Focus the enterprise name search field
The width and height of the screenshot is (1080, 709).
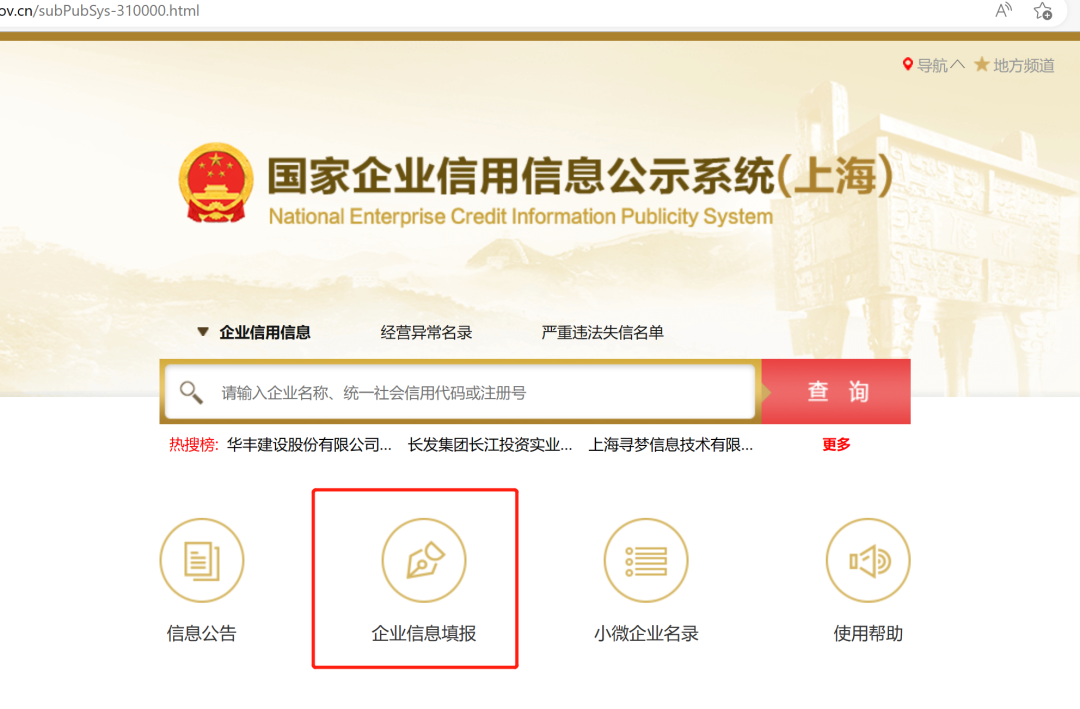point(460,392)
